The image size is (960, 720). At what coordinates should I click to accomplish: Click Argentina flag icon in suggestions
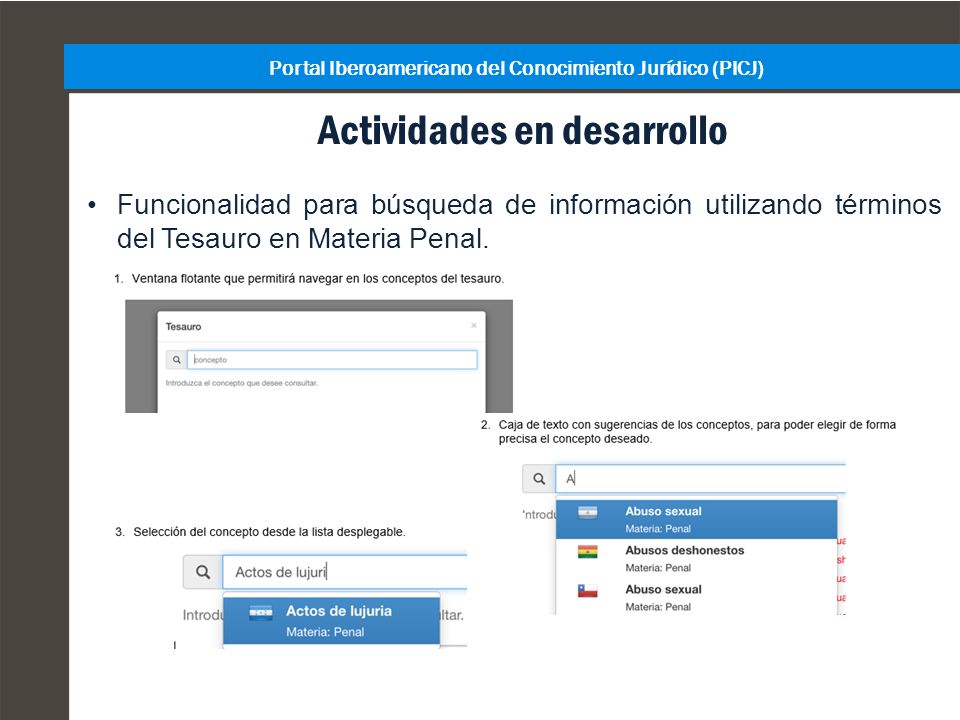click(x=588, y=512)
